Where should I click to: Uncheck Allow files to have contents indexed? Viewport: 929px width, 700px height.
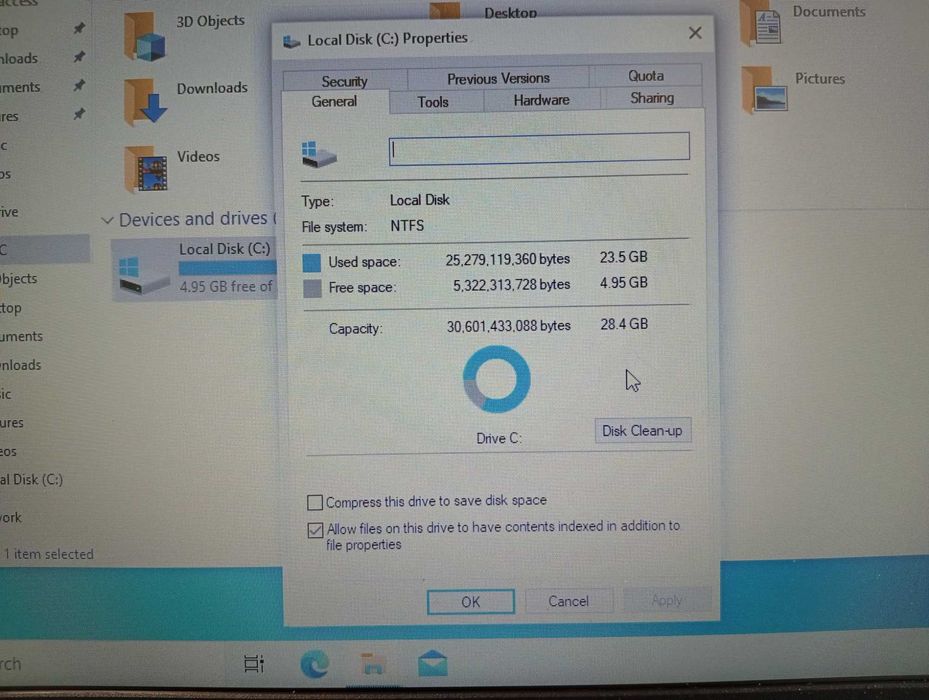point(315,529)
